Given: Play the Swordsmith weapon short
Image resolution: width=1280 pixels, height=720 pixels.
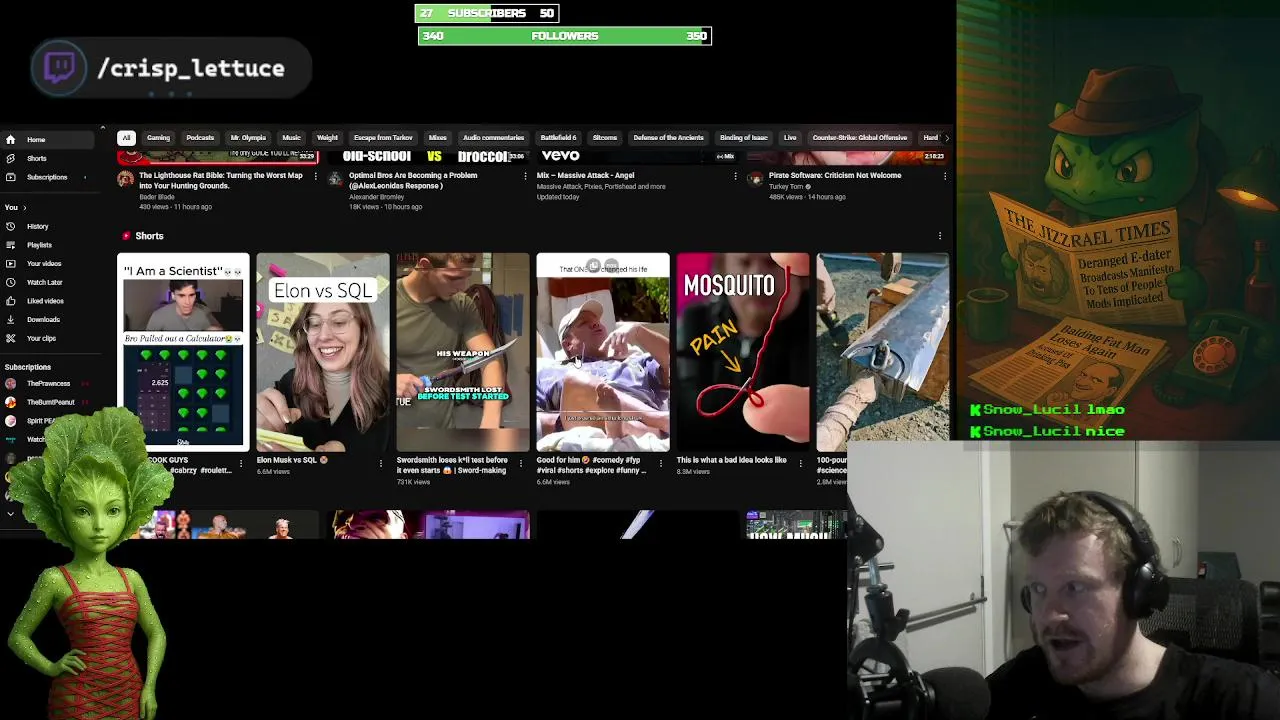Looking at the screenshot, I should pyautogui.click(x=463, y=352).
